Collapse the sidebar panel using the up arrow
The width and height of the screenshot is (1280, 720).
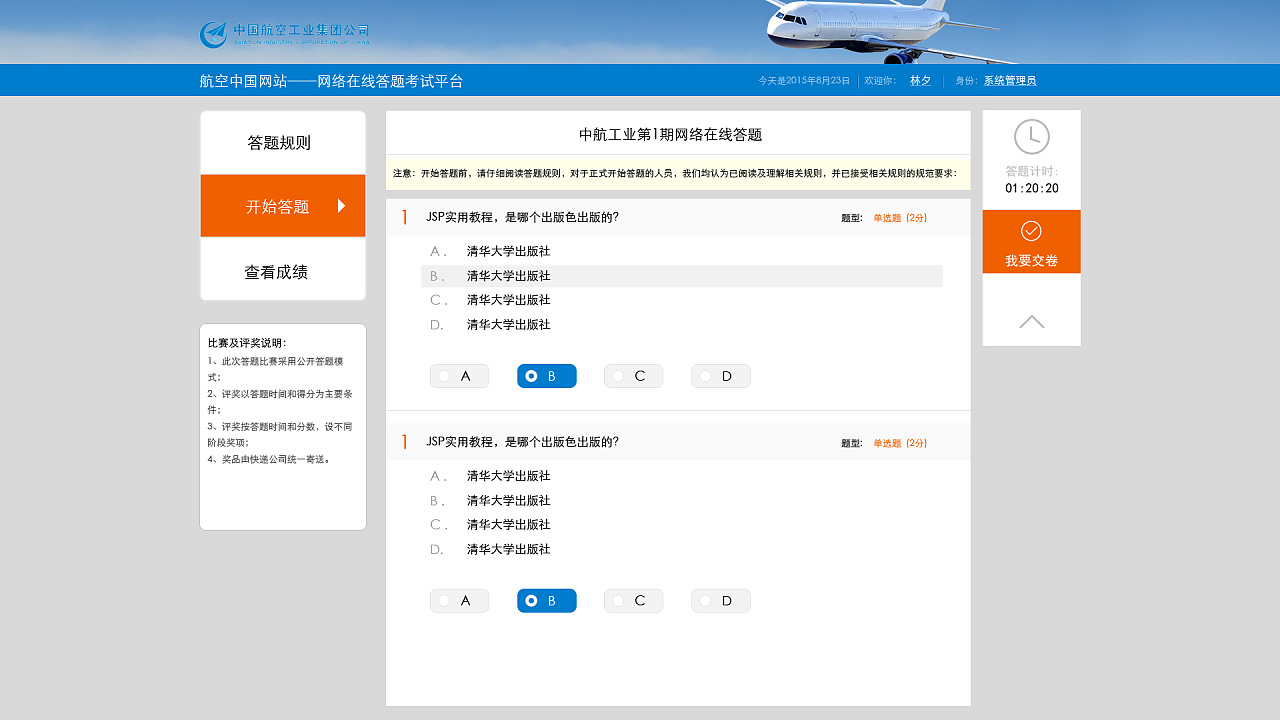tap(1031, 321)
